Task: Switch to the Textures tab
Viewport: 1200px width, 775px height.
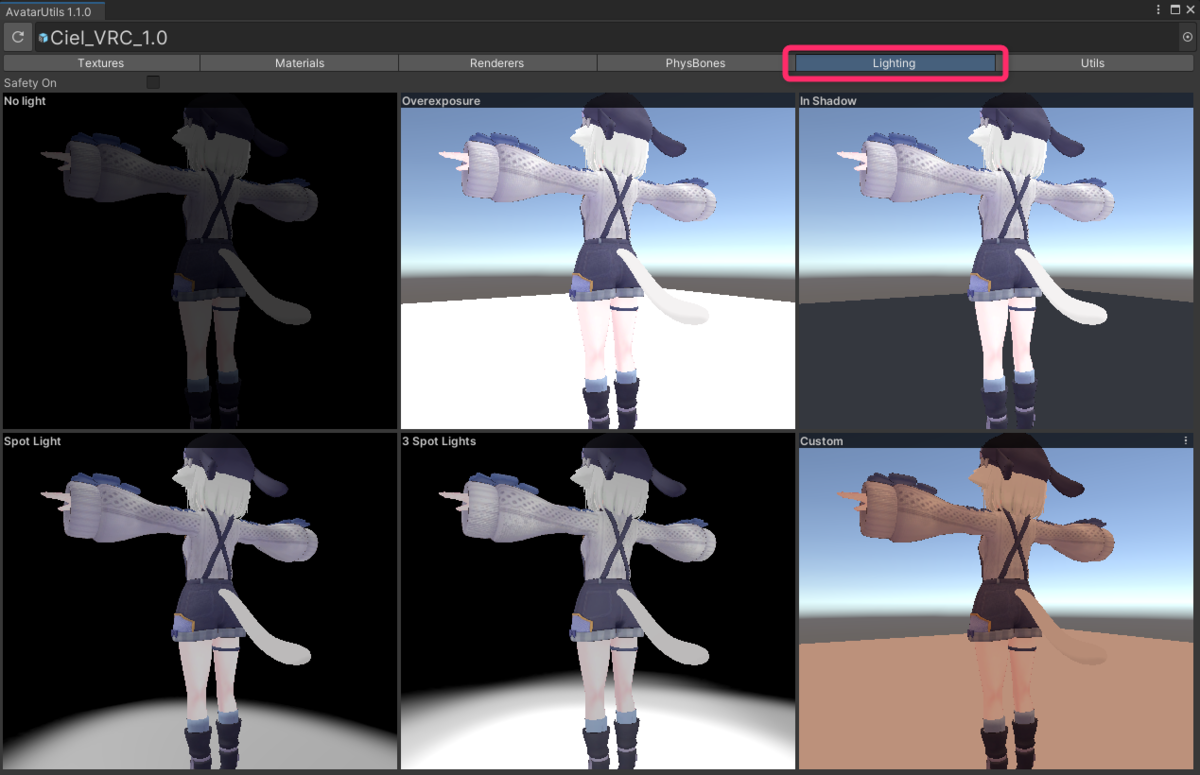Action: (100, 63)
